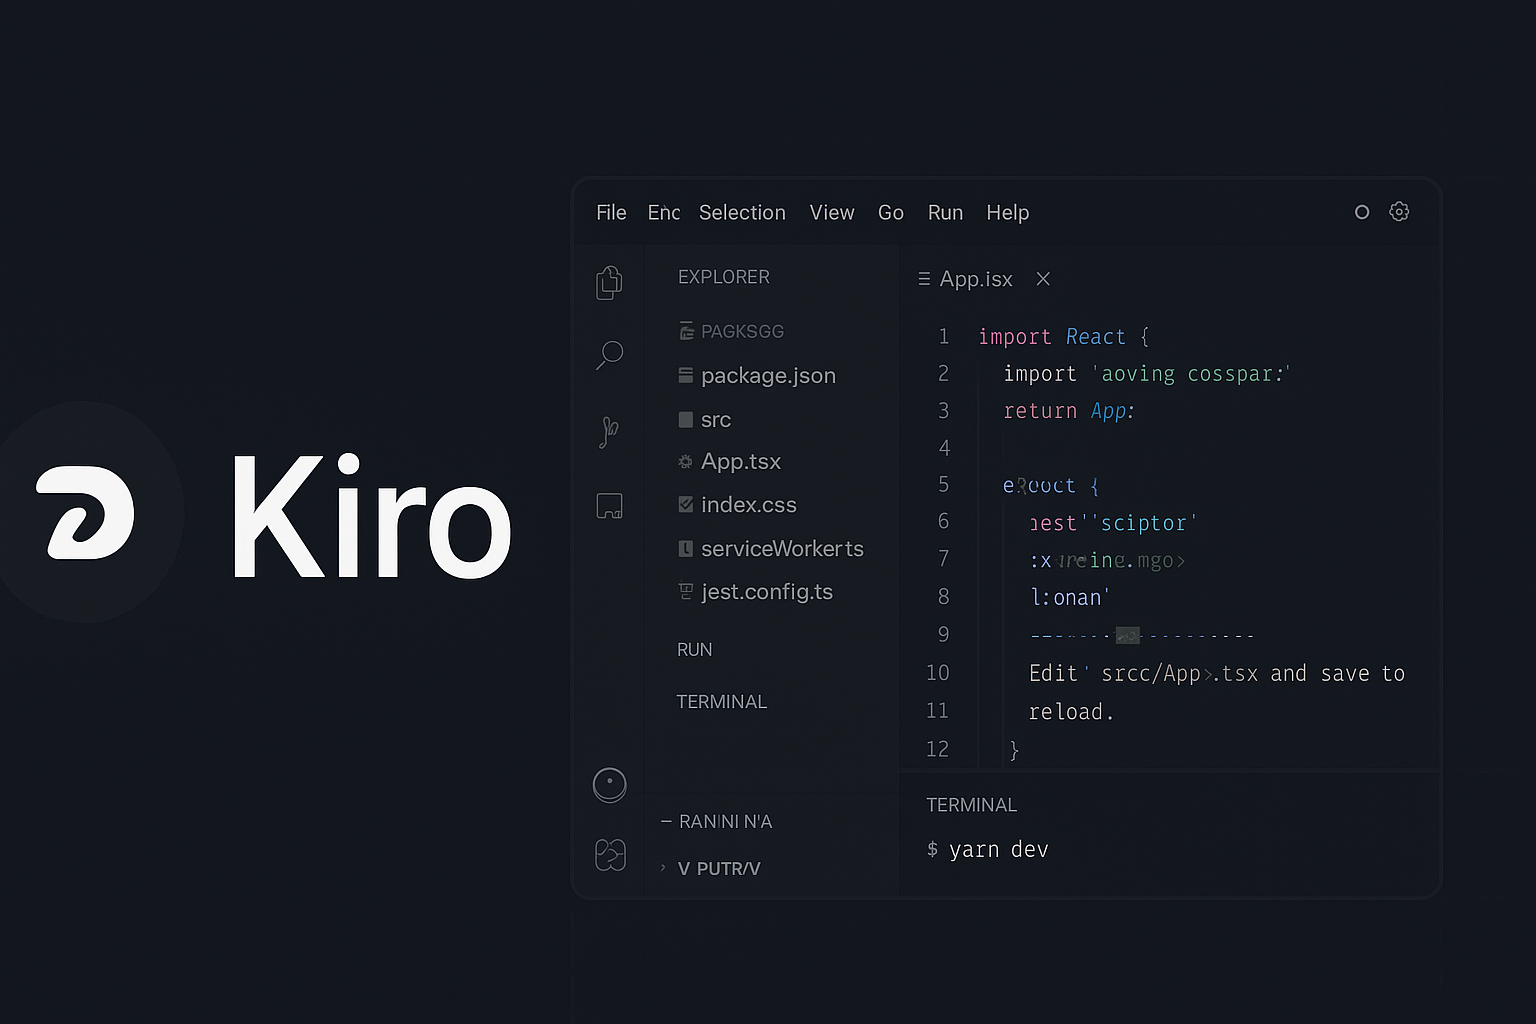Open the Explorer files icon in activity bar
The height and width of the screenshot is (1024, 1536).
pos(609,283)
